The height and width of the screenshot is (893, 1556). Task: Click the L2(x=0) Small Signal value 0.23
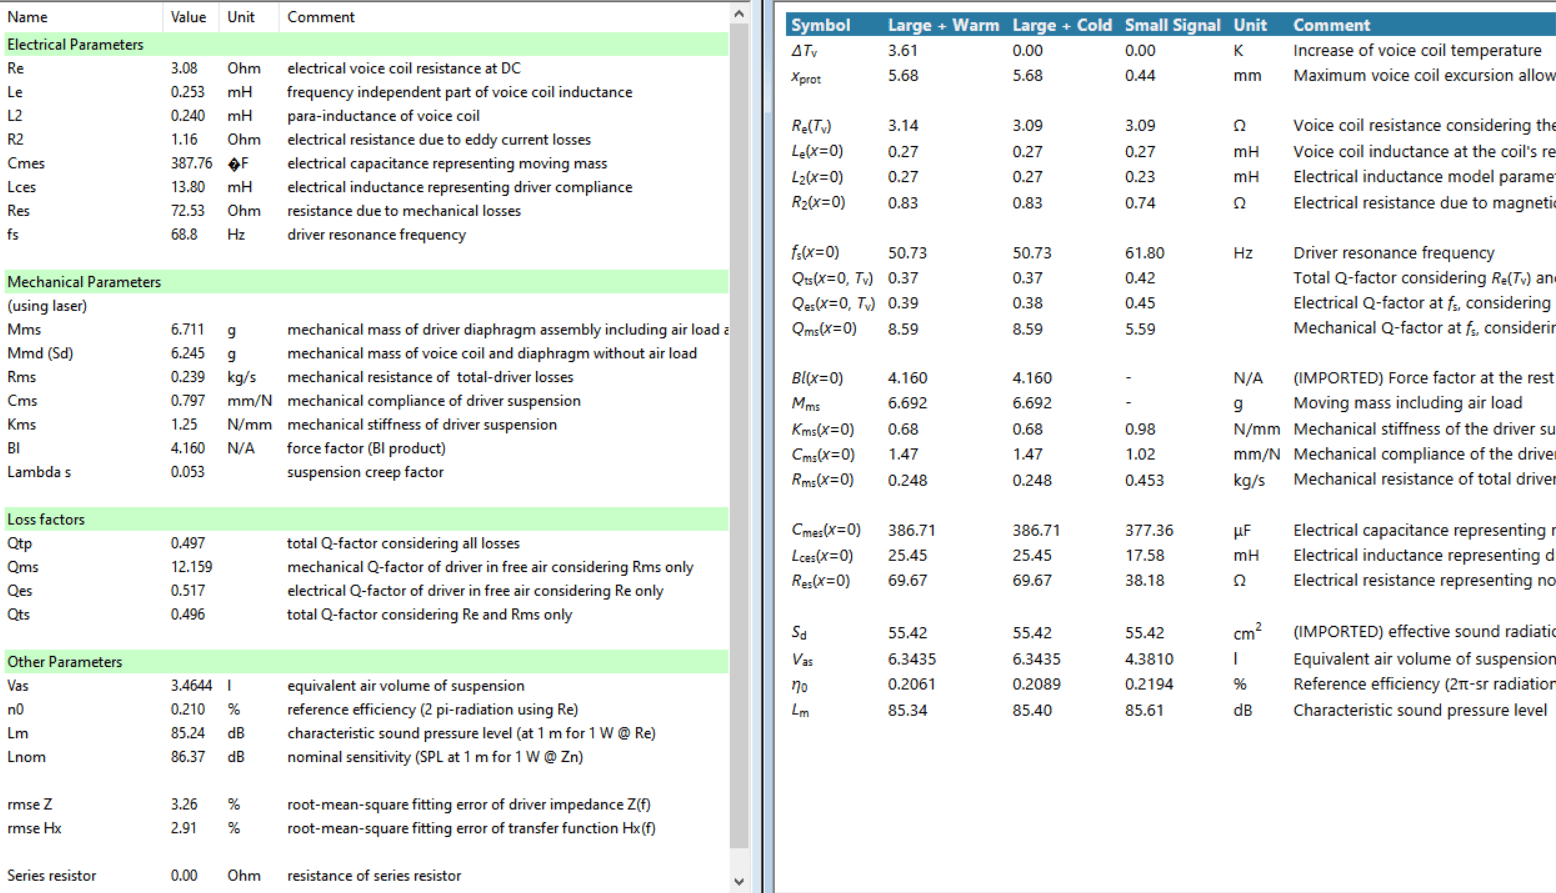pos(1140,177)
